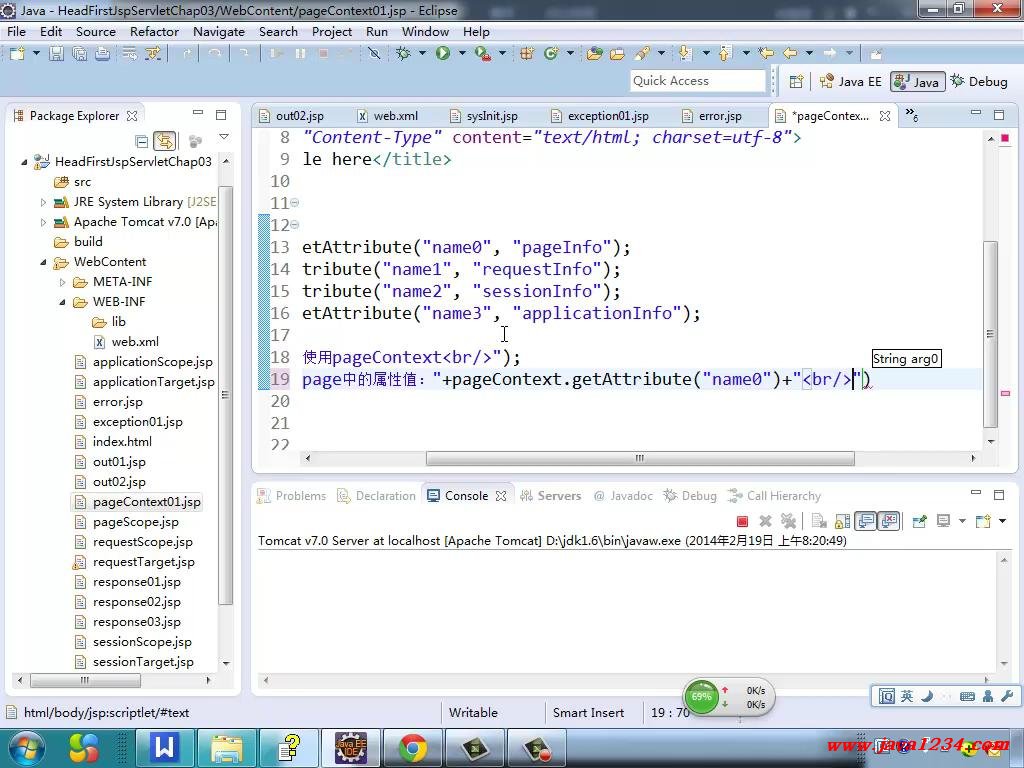Open the Package Explorer view menu dropdown
Screen dimensions: 1024x768
(223, 140)
